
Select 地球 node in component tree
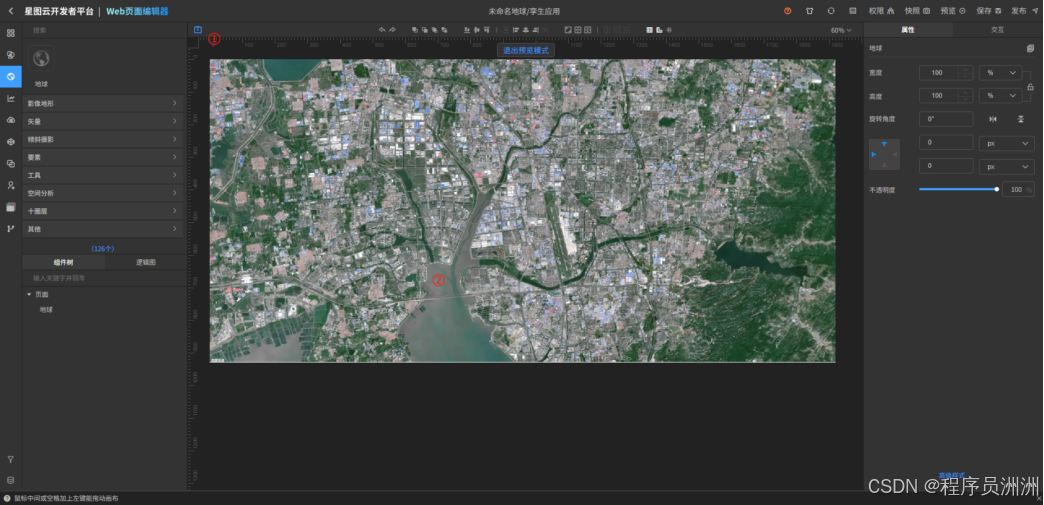(x=46, y=310)
